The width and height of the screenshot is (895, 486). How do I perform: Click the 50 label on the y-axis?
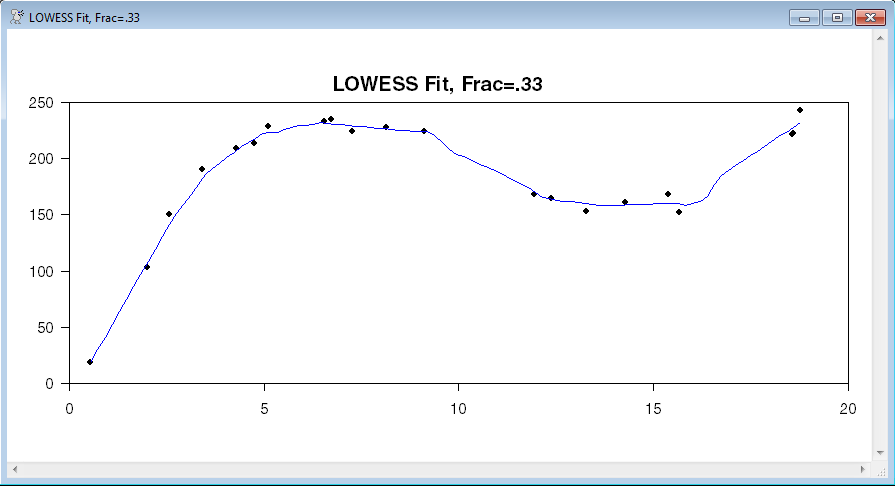[45, 328]
